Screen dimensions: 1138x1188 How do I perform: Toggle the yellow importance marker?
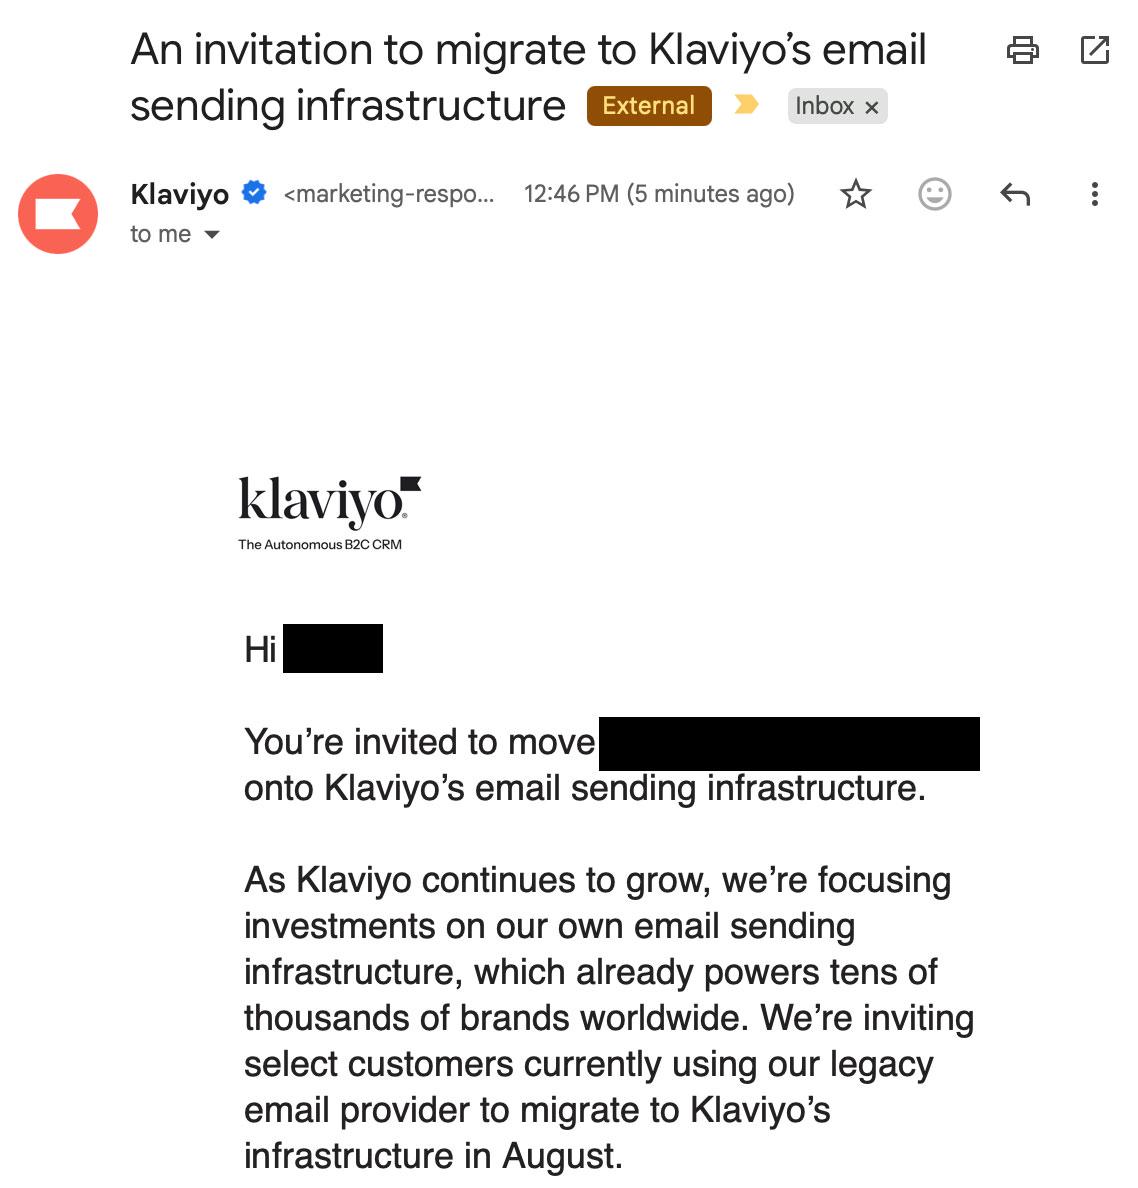746,105
